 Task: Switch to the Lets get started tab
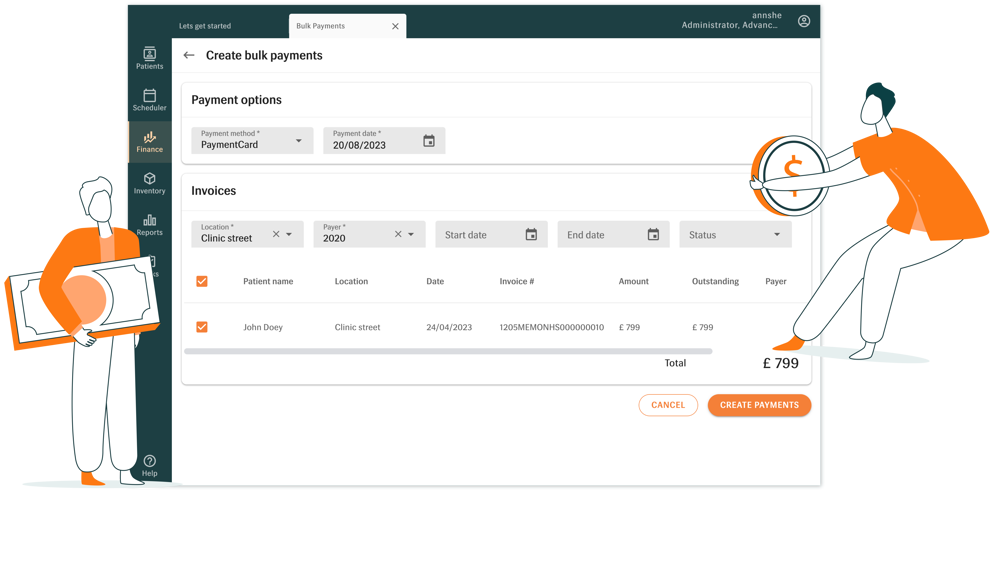205,26
